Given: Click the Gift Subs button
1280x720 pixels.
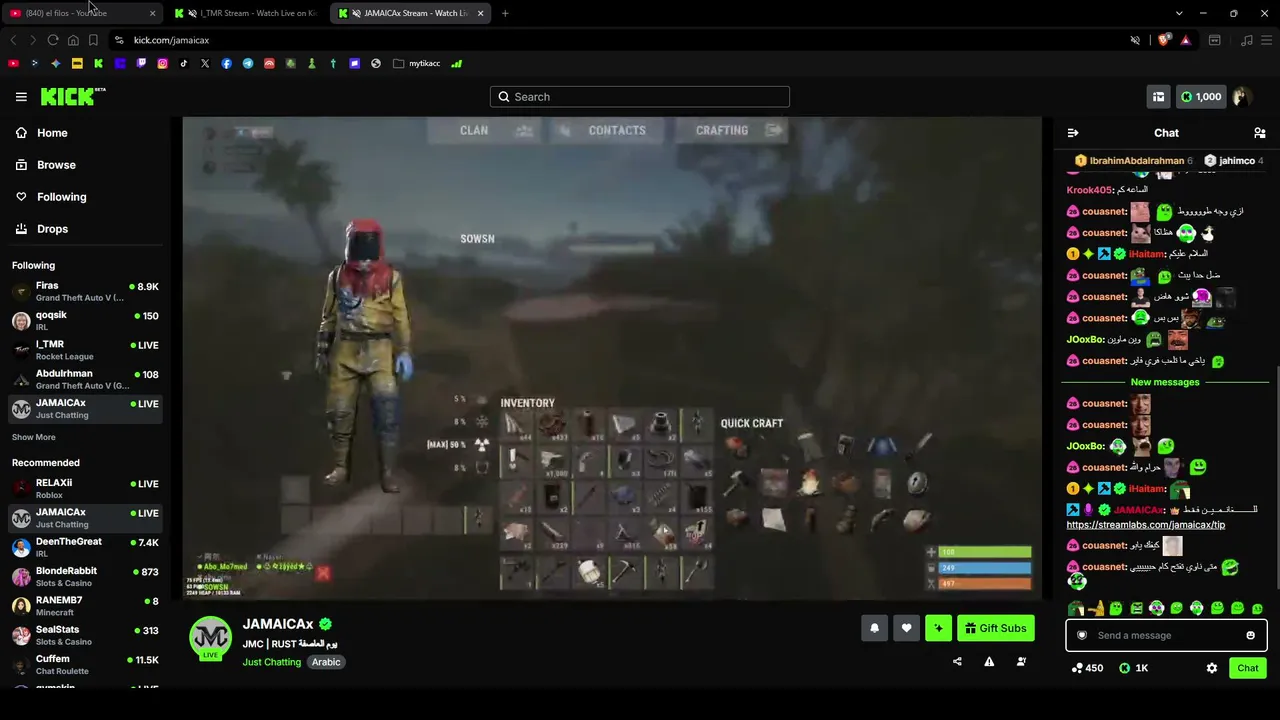Looking at the screenshot, I should point(996,628).
